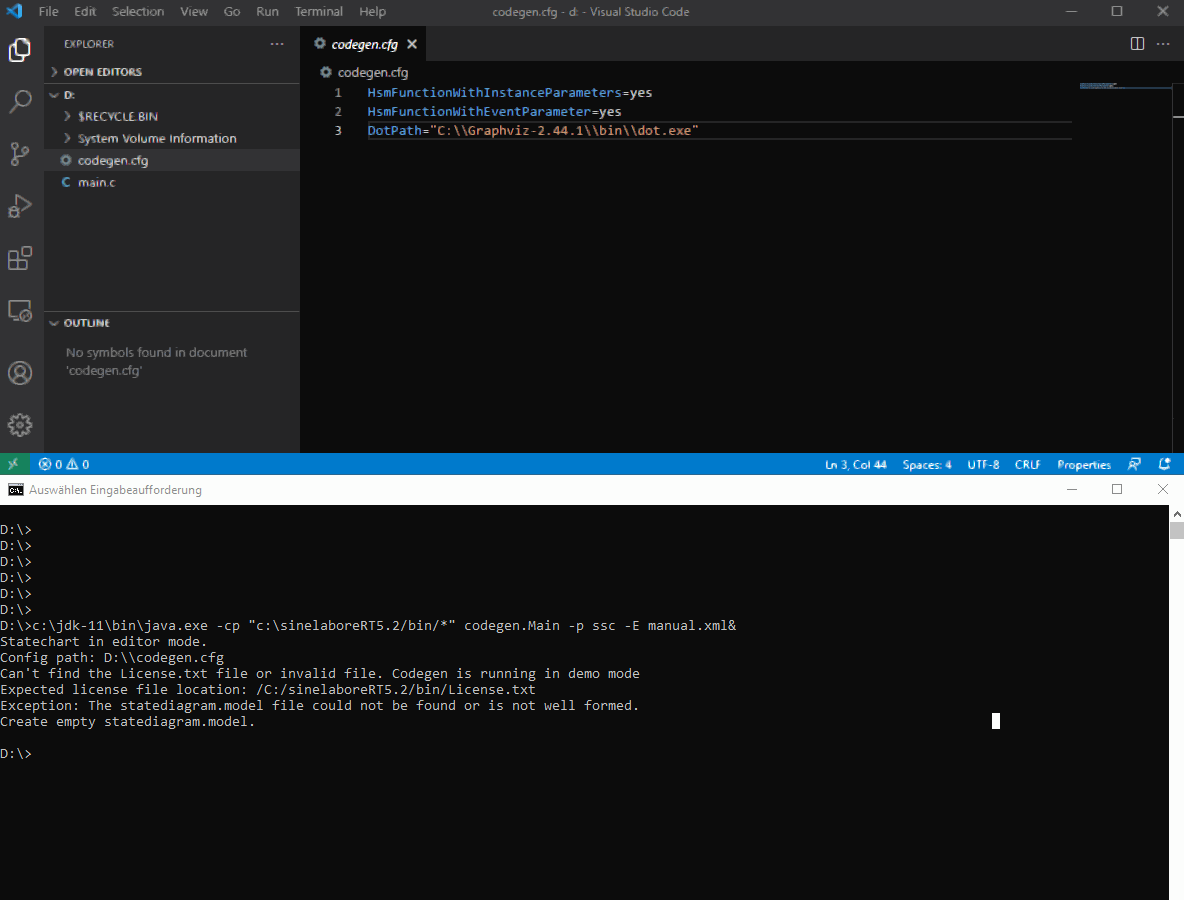Open the Search view in activity bar

click(20, 101)
